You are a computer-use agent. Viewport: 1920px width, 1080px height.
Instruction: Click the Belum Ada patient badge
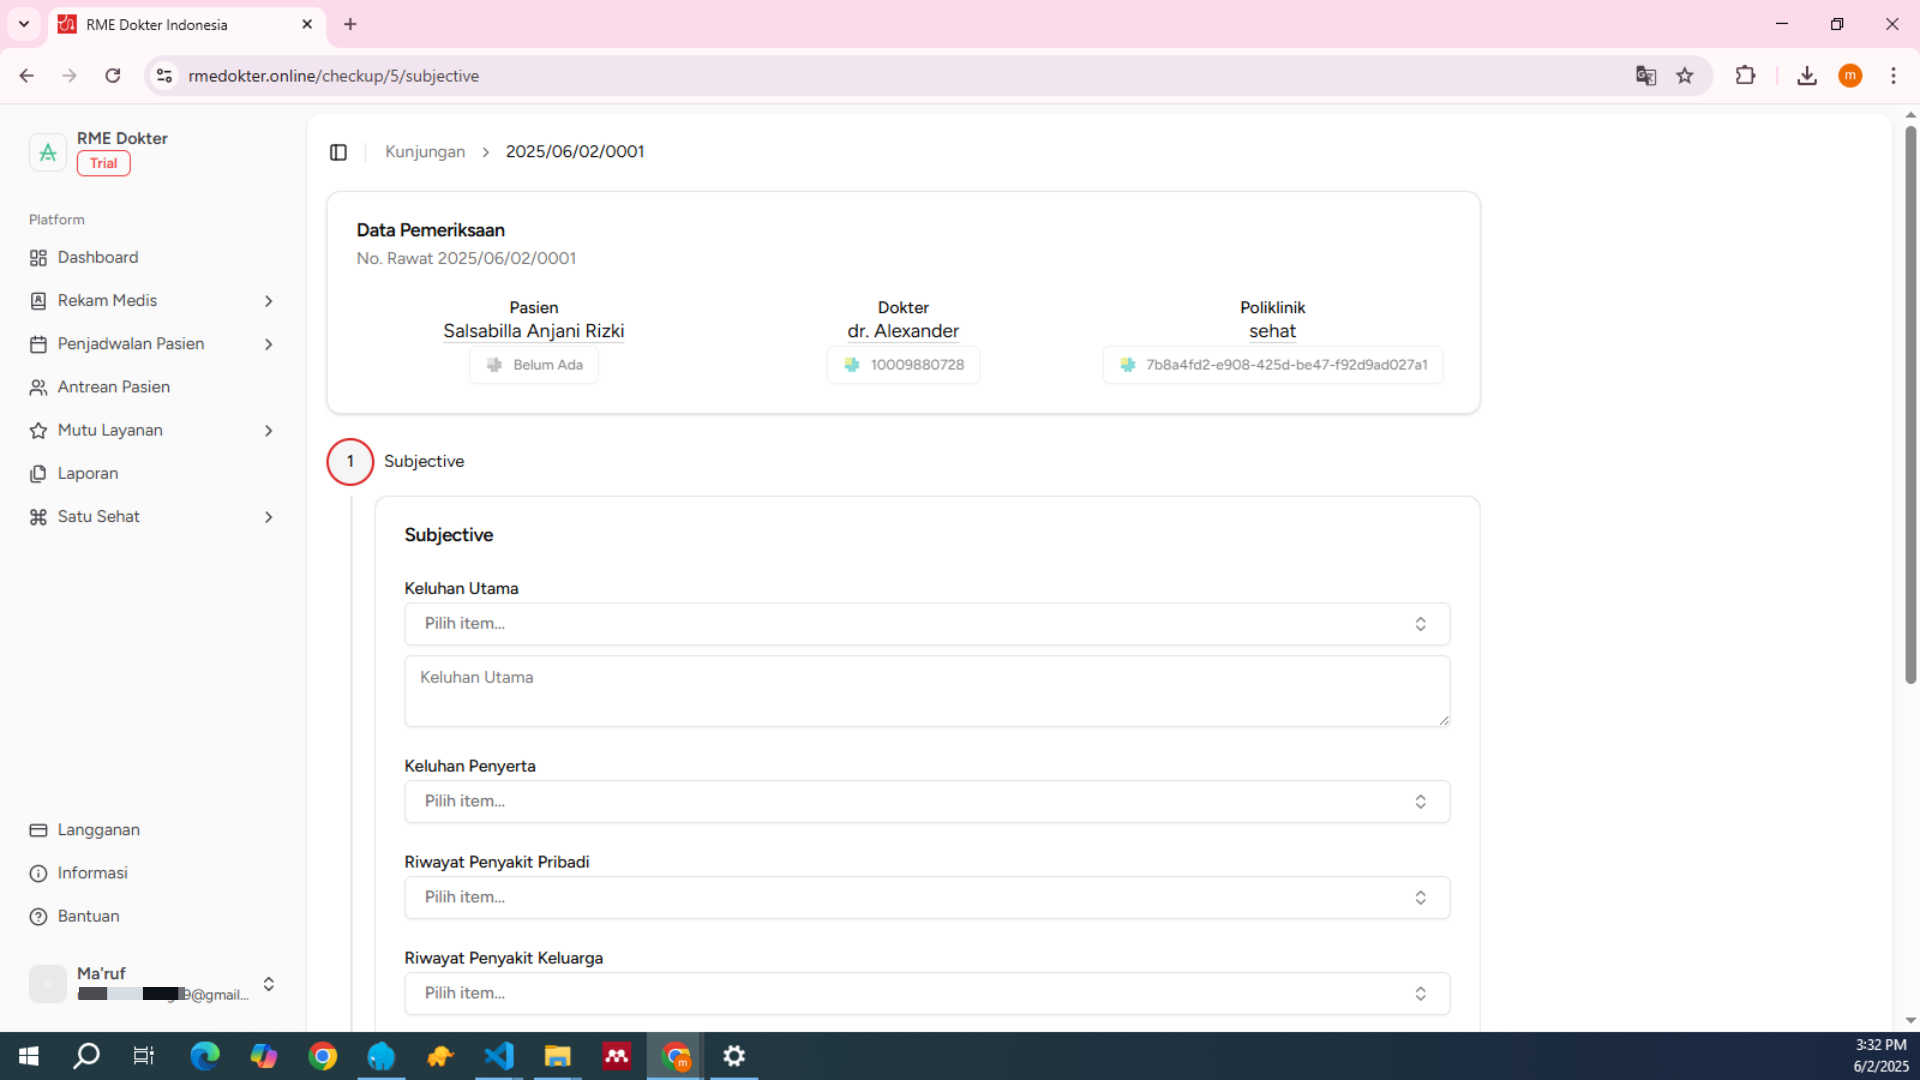pos(534,365)
